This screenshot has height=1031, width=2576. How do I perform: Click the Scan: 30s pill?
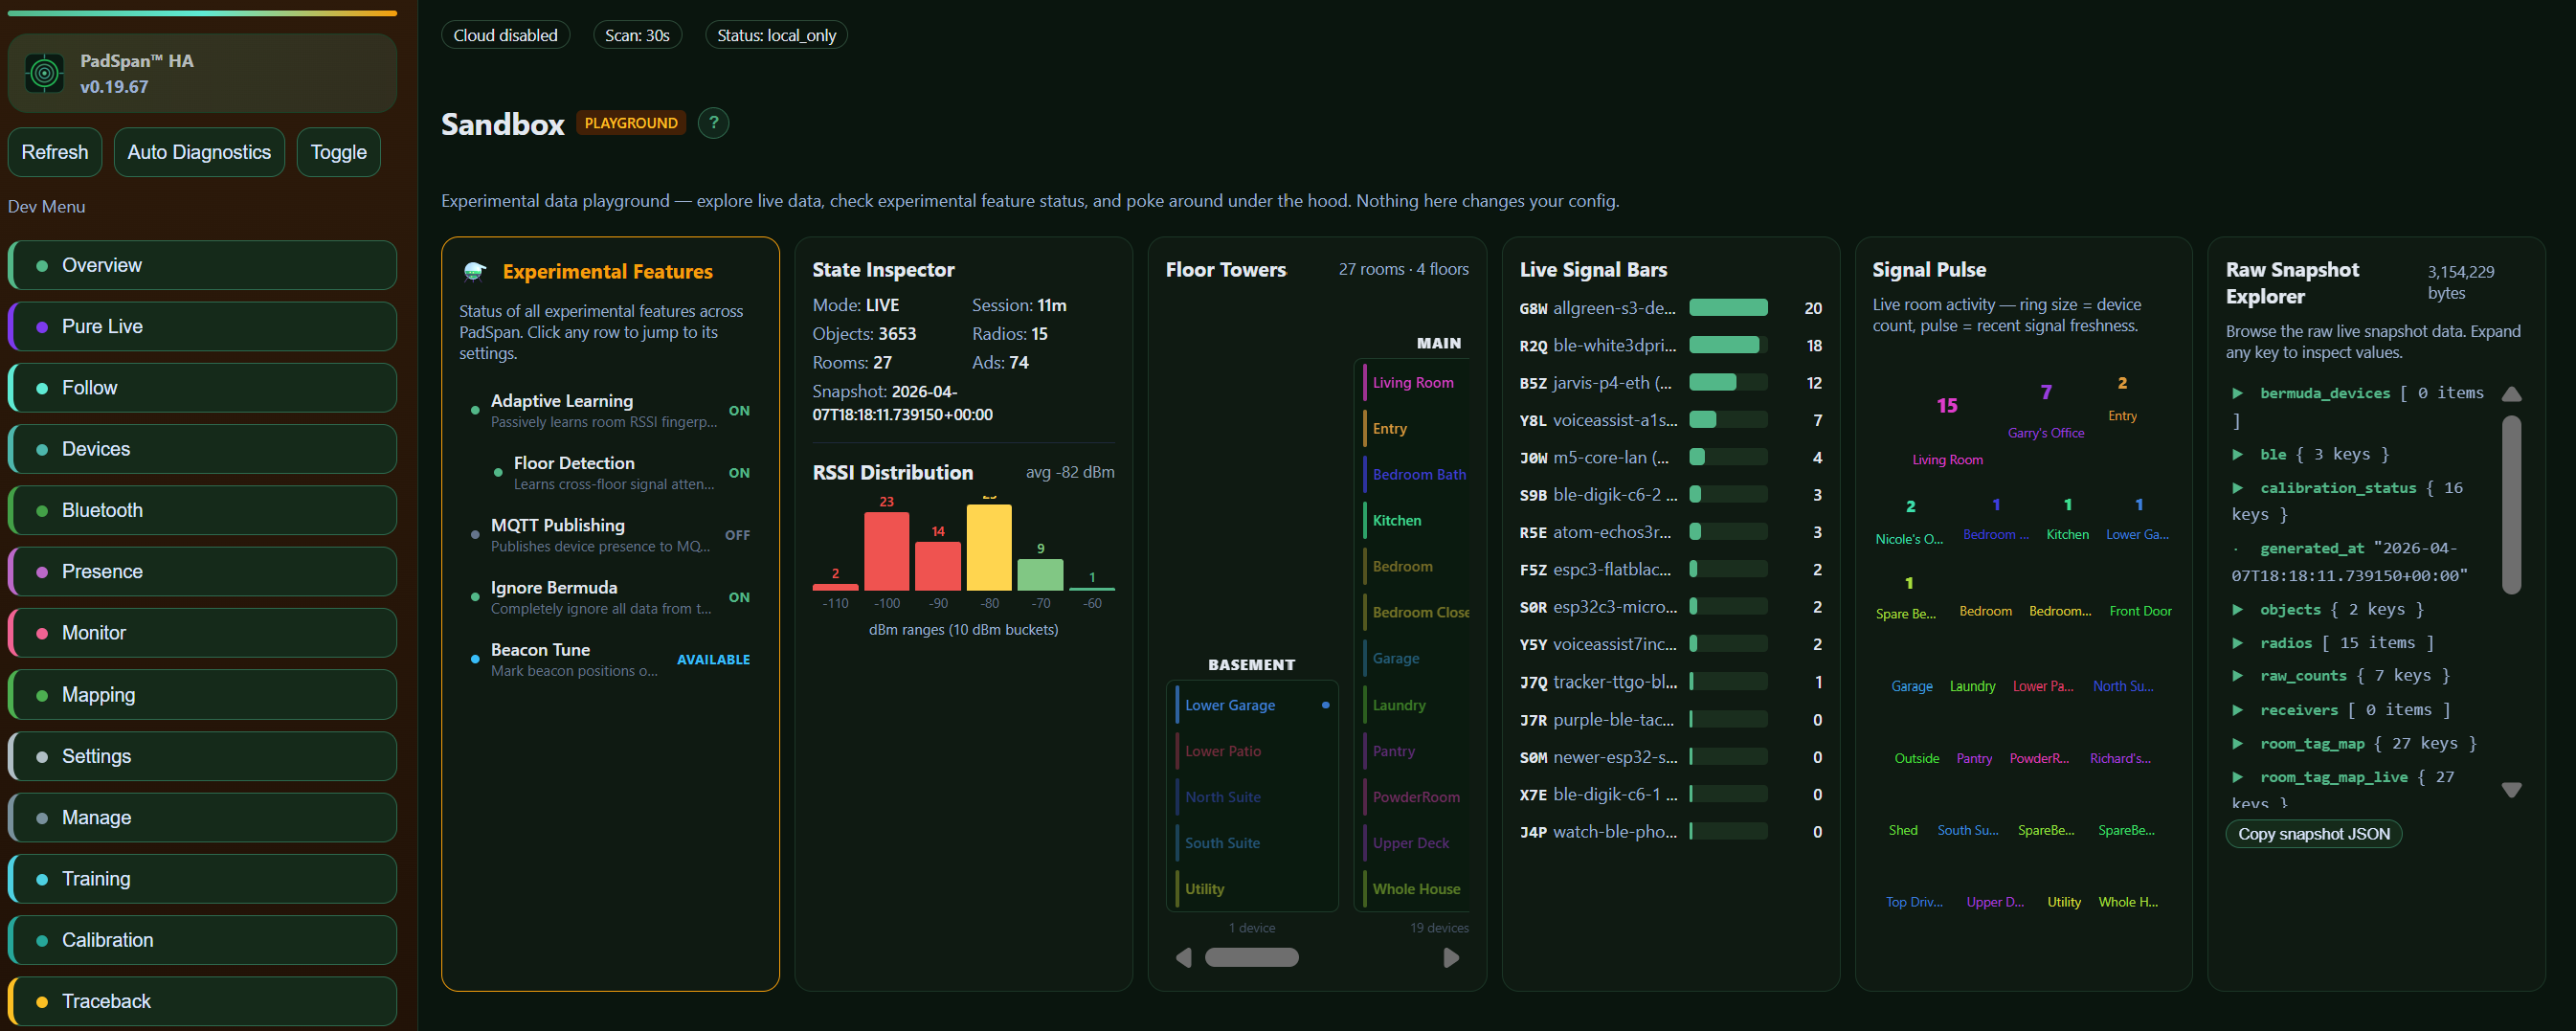[637, 35]
